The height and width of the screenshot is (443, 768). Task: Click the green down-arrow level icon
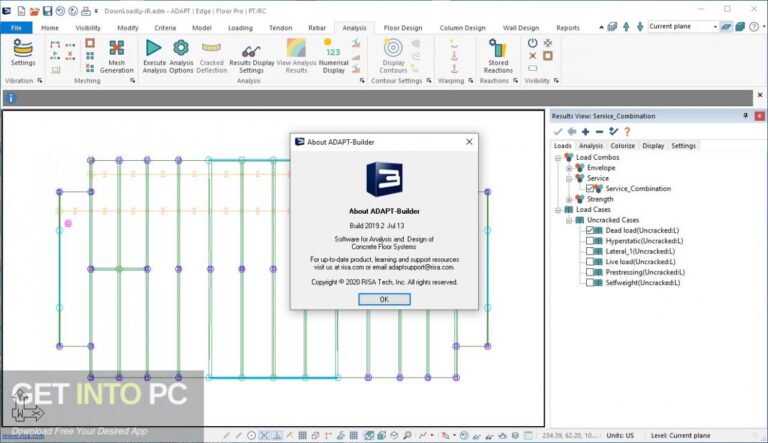click(640, 26)
